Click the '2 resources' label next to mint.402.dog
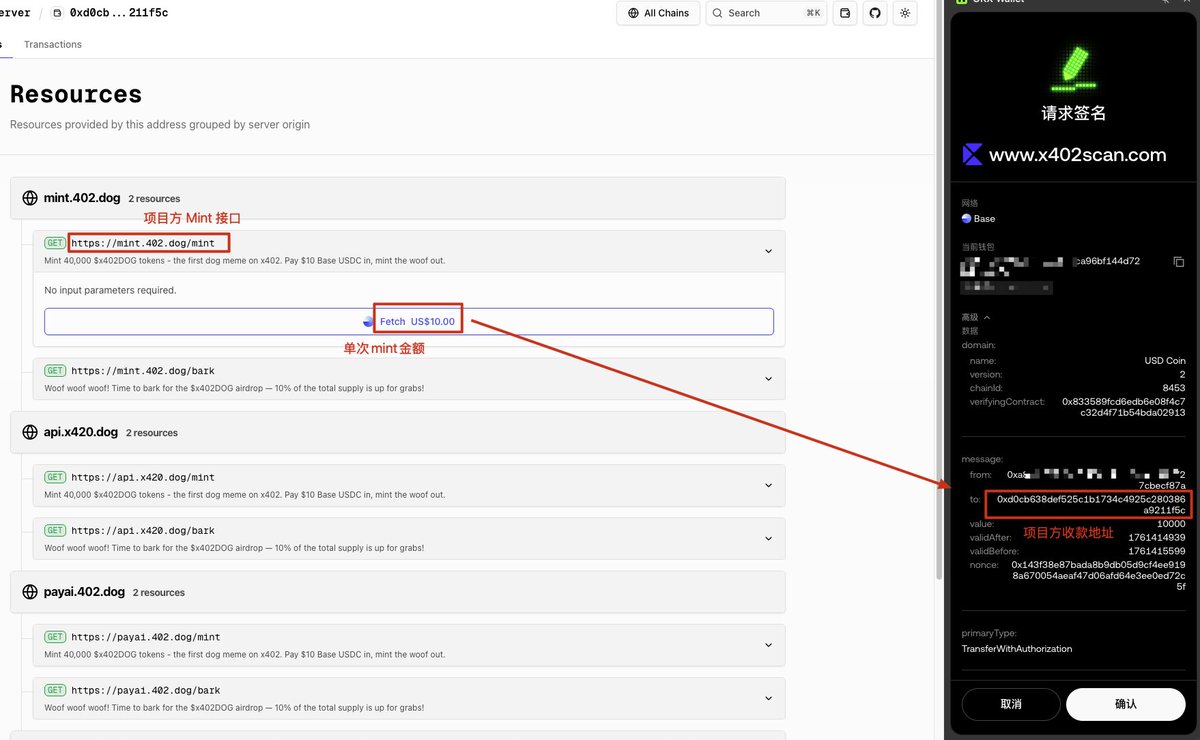This screenshot has width=1200, height=740. coord(154,199)
